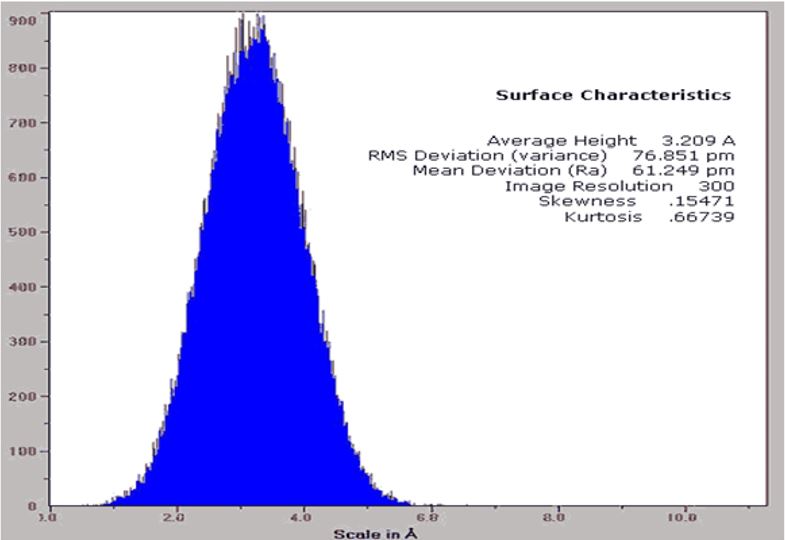
Task: Click the Kurtosis value .66739
Action: tap(701, 217)
